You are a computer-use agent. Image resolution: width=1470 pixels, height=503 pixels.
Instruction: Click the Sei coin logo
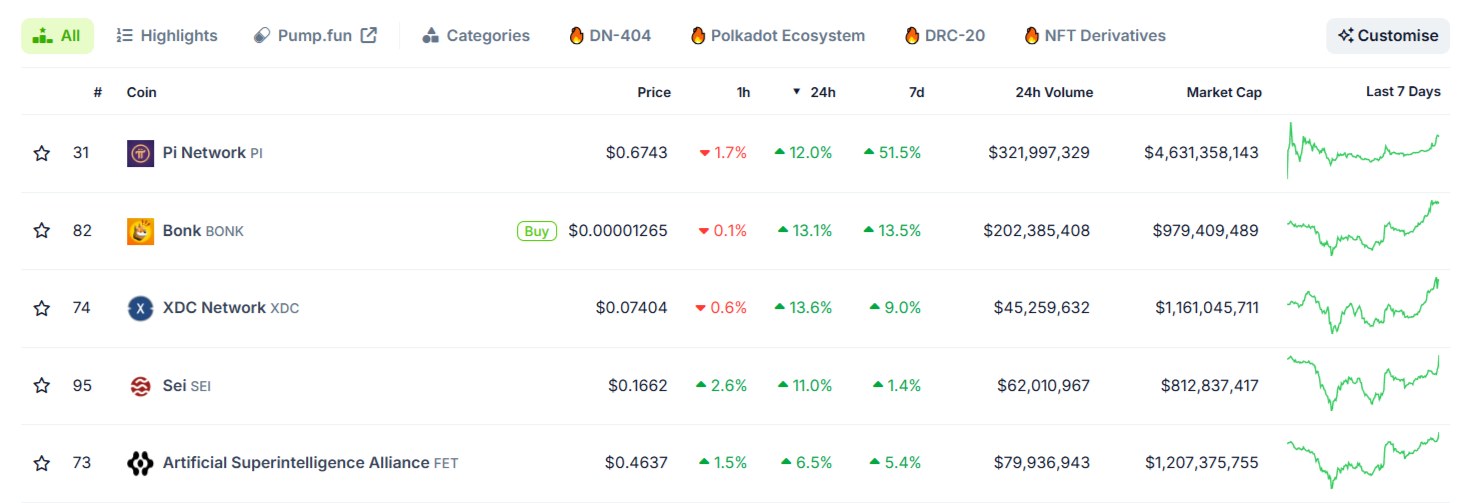[x=140, y=386]
